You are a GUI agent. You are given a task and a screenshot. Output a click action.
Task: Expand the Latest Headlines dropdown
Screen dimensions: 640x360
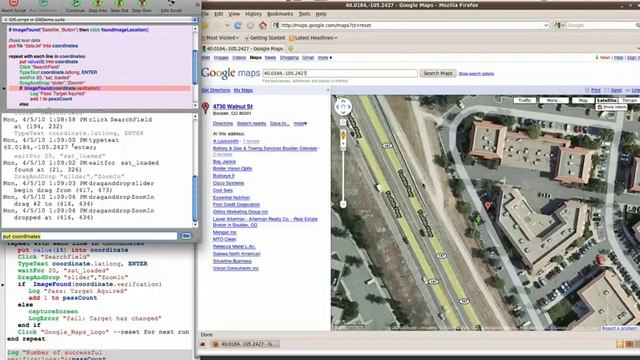click(336, 38)
